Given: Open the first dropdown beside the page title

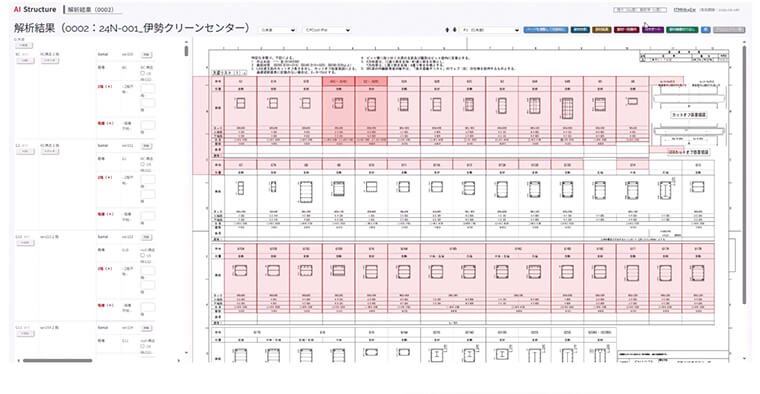Looking at the screenshot, I should (x=278, y=30).
